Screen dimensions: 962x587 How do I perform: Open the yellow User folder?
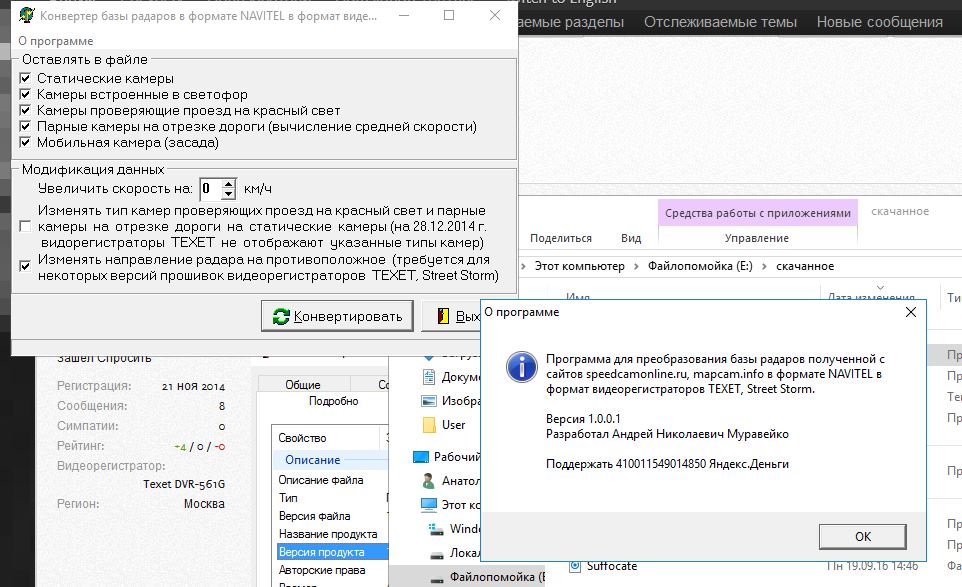pos(429,425)
